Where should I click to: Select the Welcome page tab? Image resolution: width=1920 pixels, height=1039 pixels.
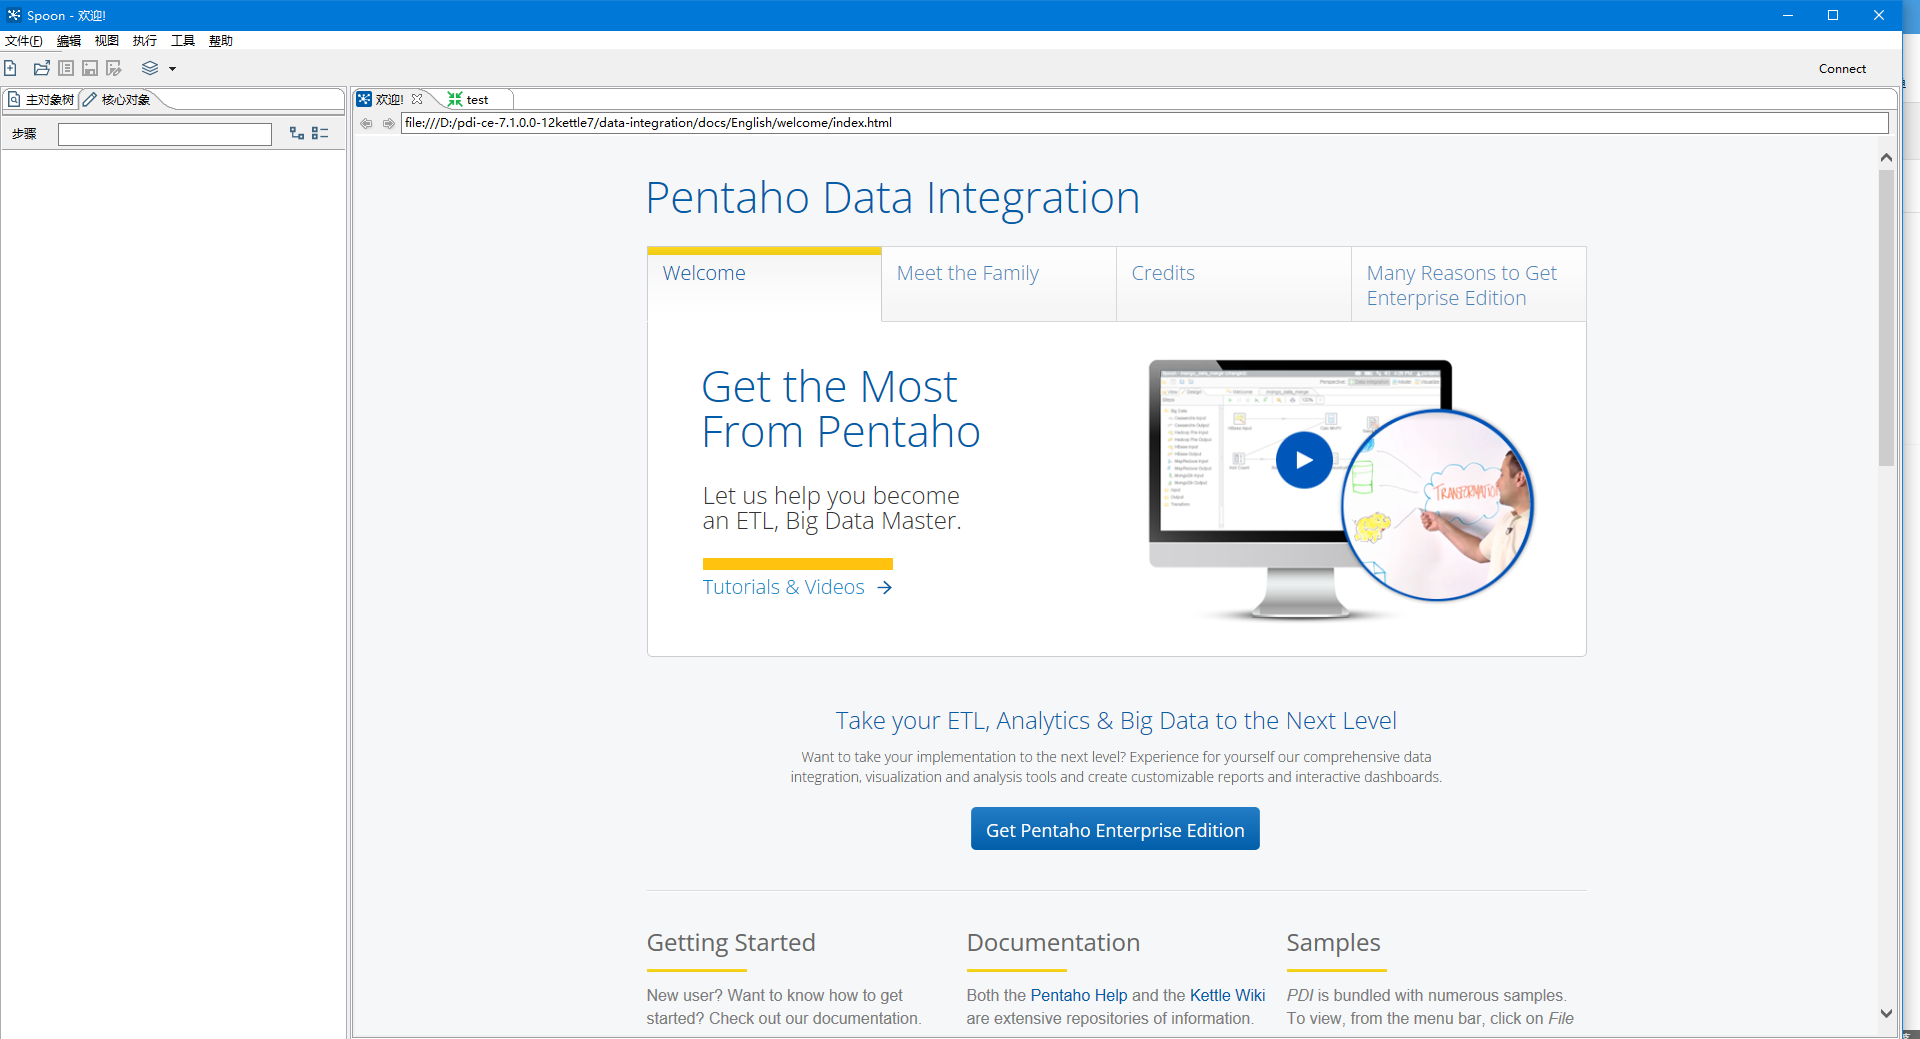pyautogui.click(x=764, y=284)
